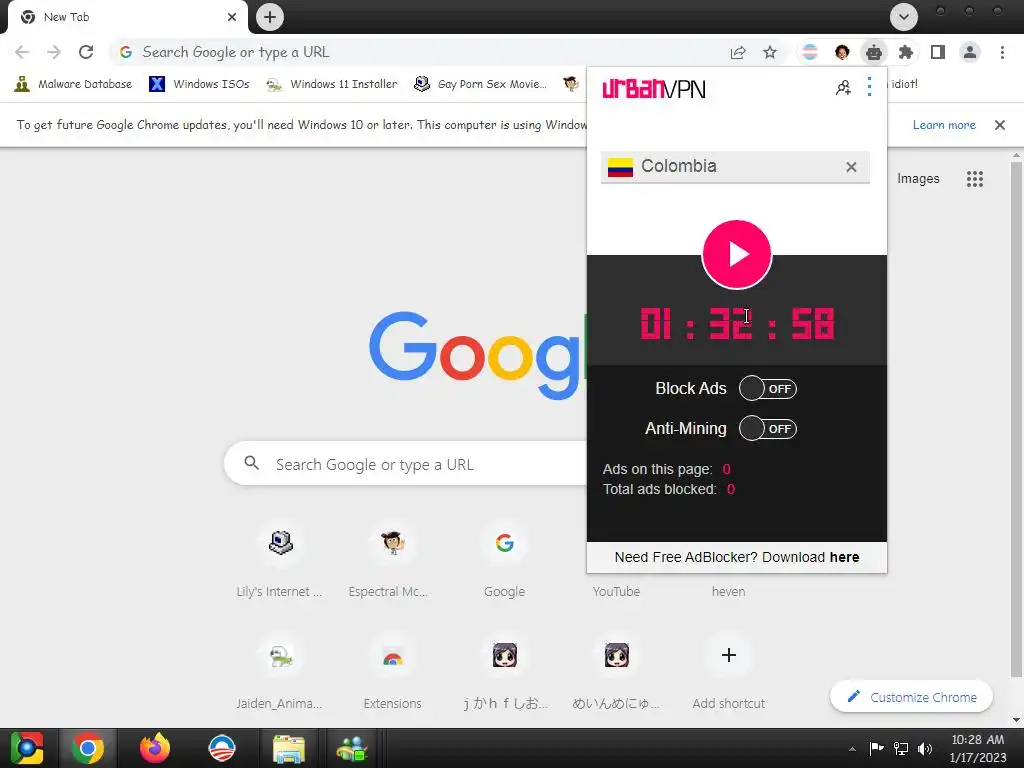The width and height of the screenshot is (1024, 768).
Task: Go back to the previous page
Action: pyautogui.click(x=22, y=52)
